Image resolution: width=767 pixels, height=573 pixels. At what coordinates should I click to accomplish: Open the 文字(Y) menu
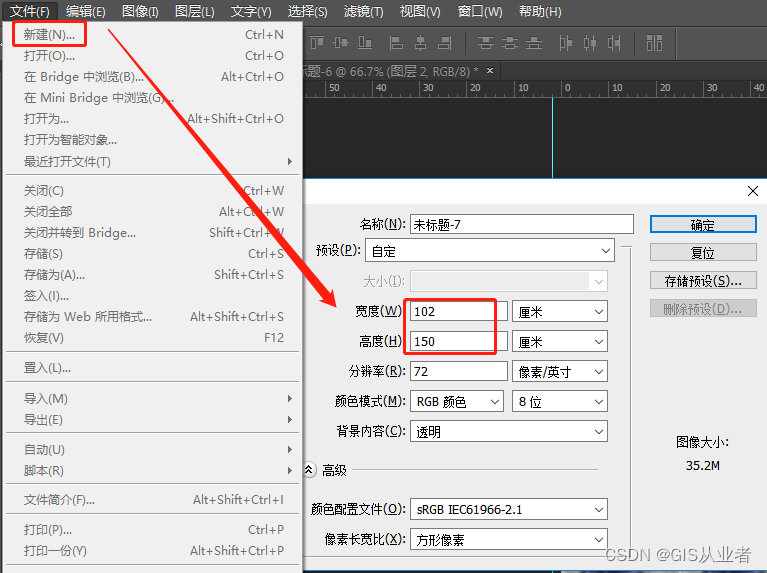(251, 11)
